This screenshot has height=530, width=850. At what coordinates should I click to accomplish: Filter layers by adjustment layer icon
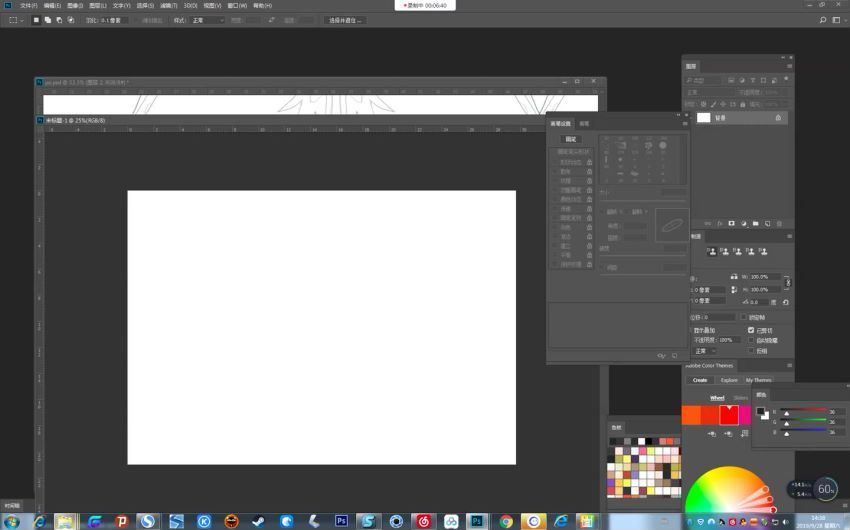[x=742, y=80]
